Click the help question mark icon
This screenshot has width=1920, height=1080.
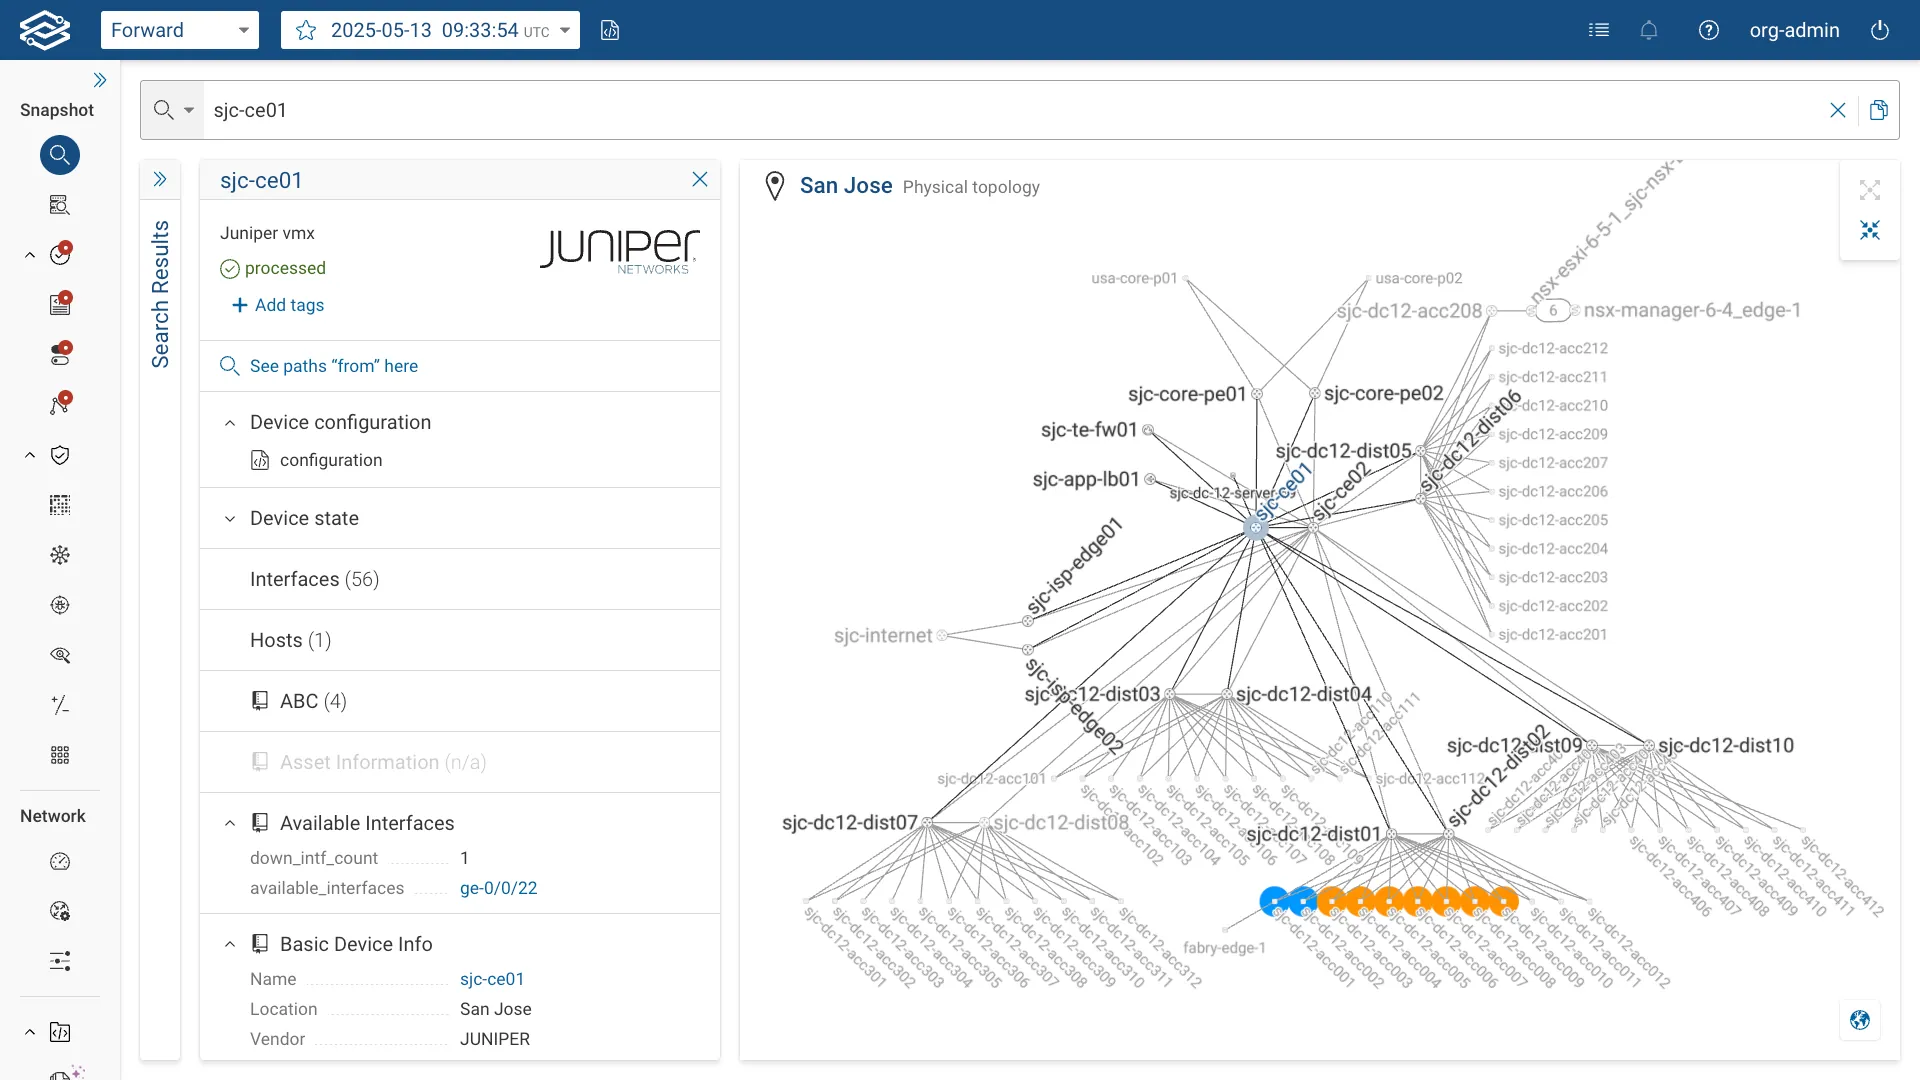point(1709,30)
